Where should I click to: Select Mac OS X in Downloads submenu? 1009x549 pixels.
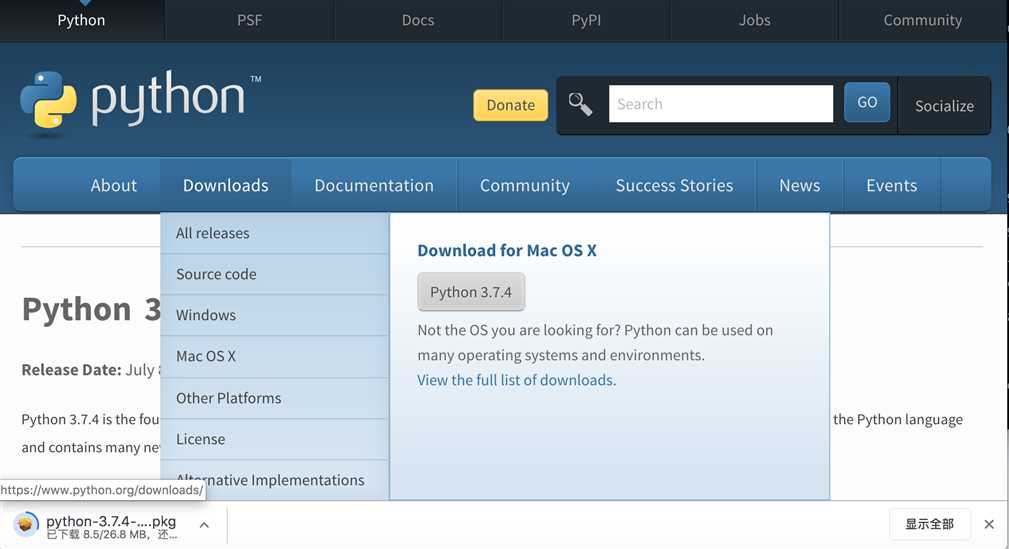pos(275,357)
